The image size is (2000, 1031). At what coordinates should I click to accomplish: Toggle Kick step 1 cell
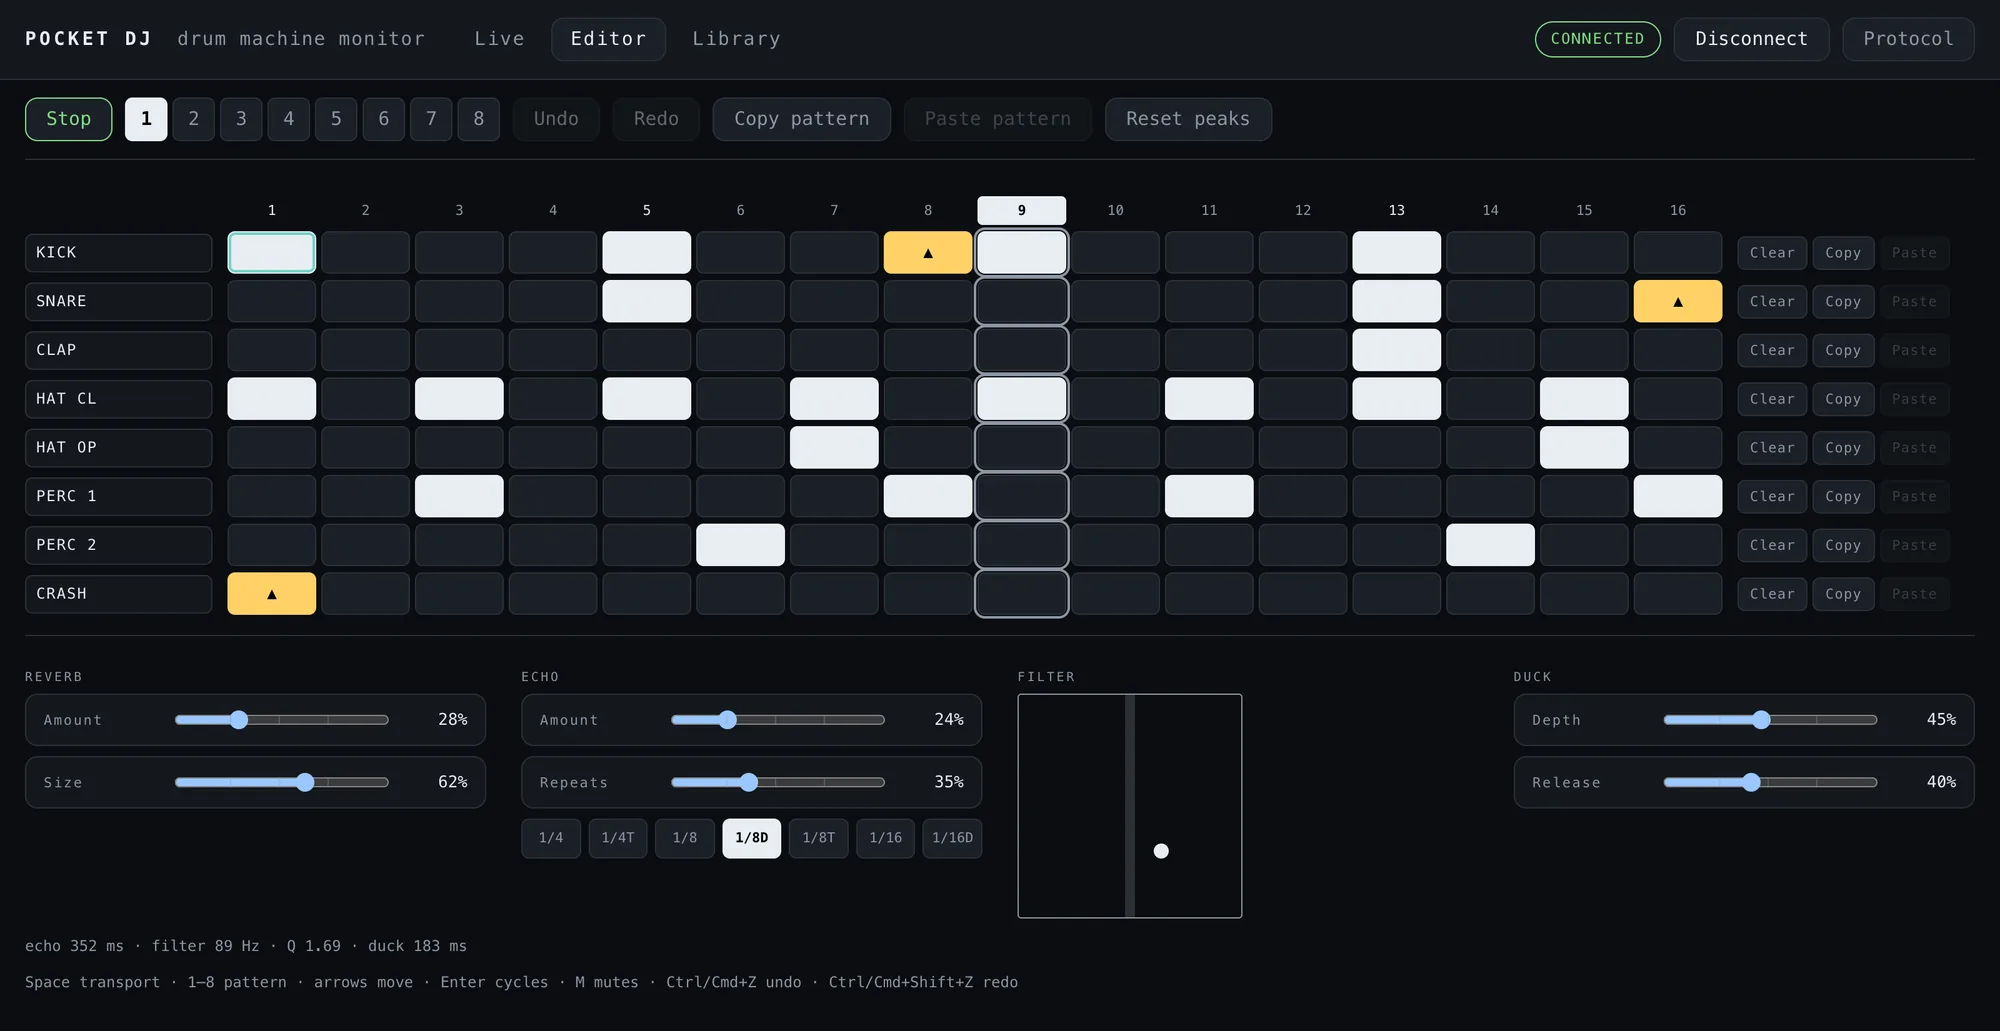(x=271, y=252)
